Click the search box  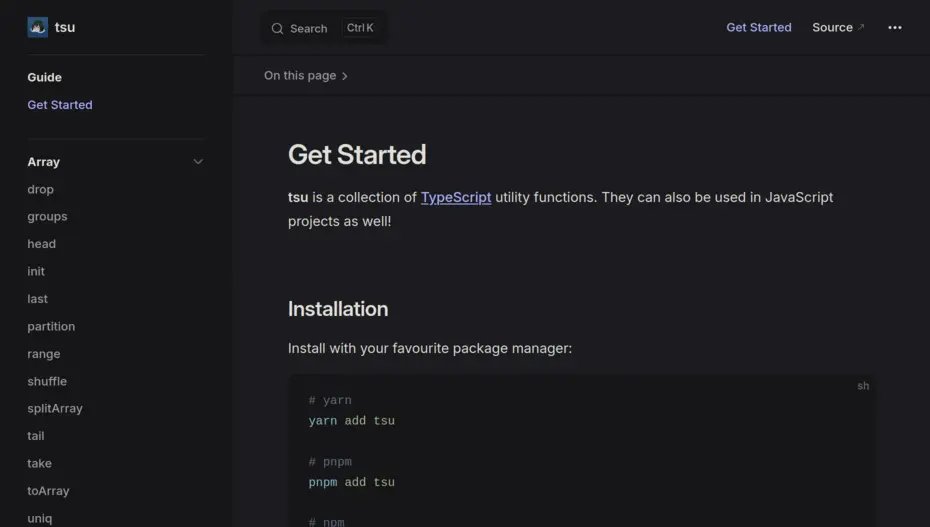(323, 28)
